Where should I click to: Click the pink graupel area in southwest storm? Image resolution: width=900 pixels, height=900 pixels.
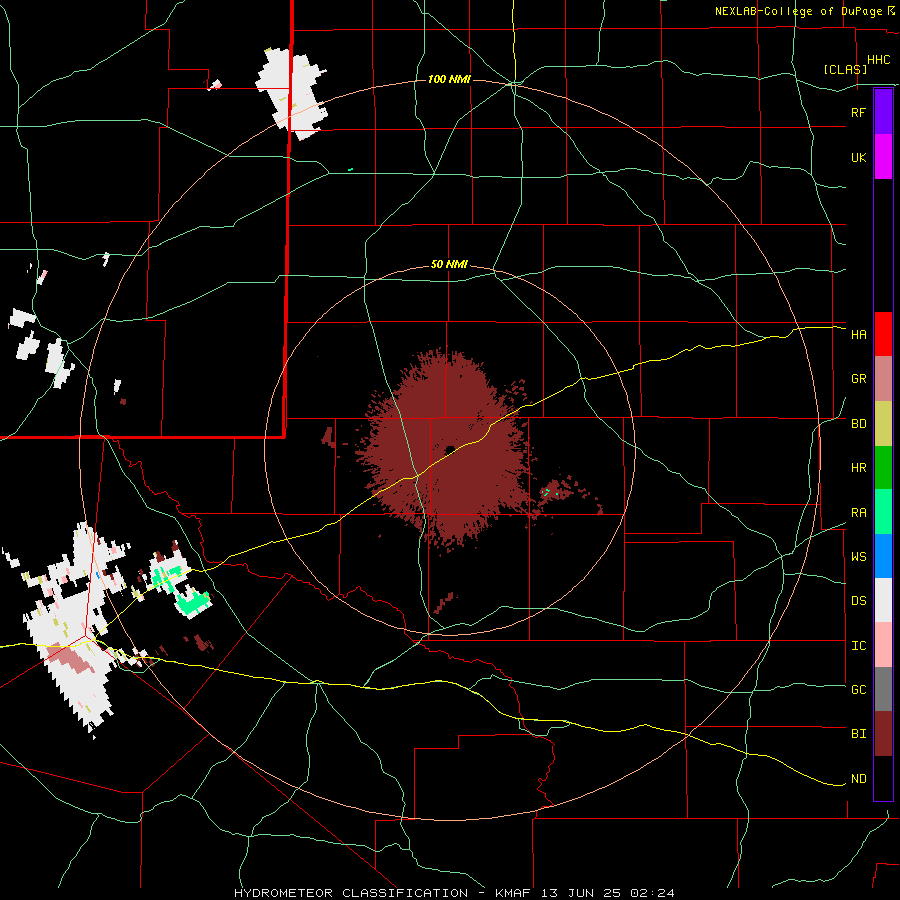point(72,658)
